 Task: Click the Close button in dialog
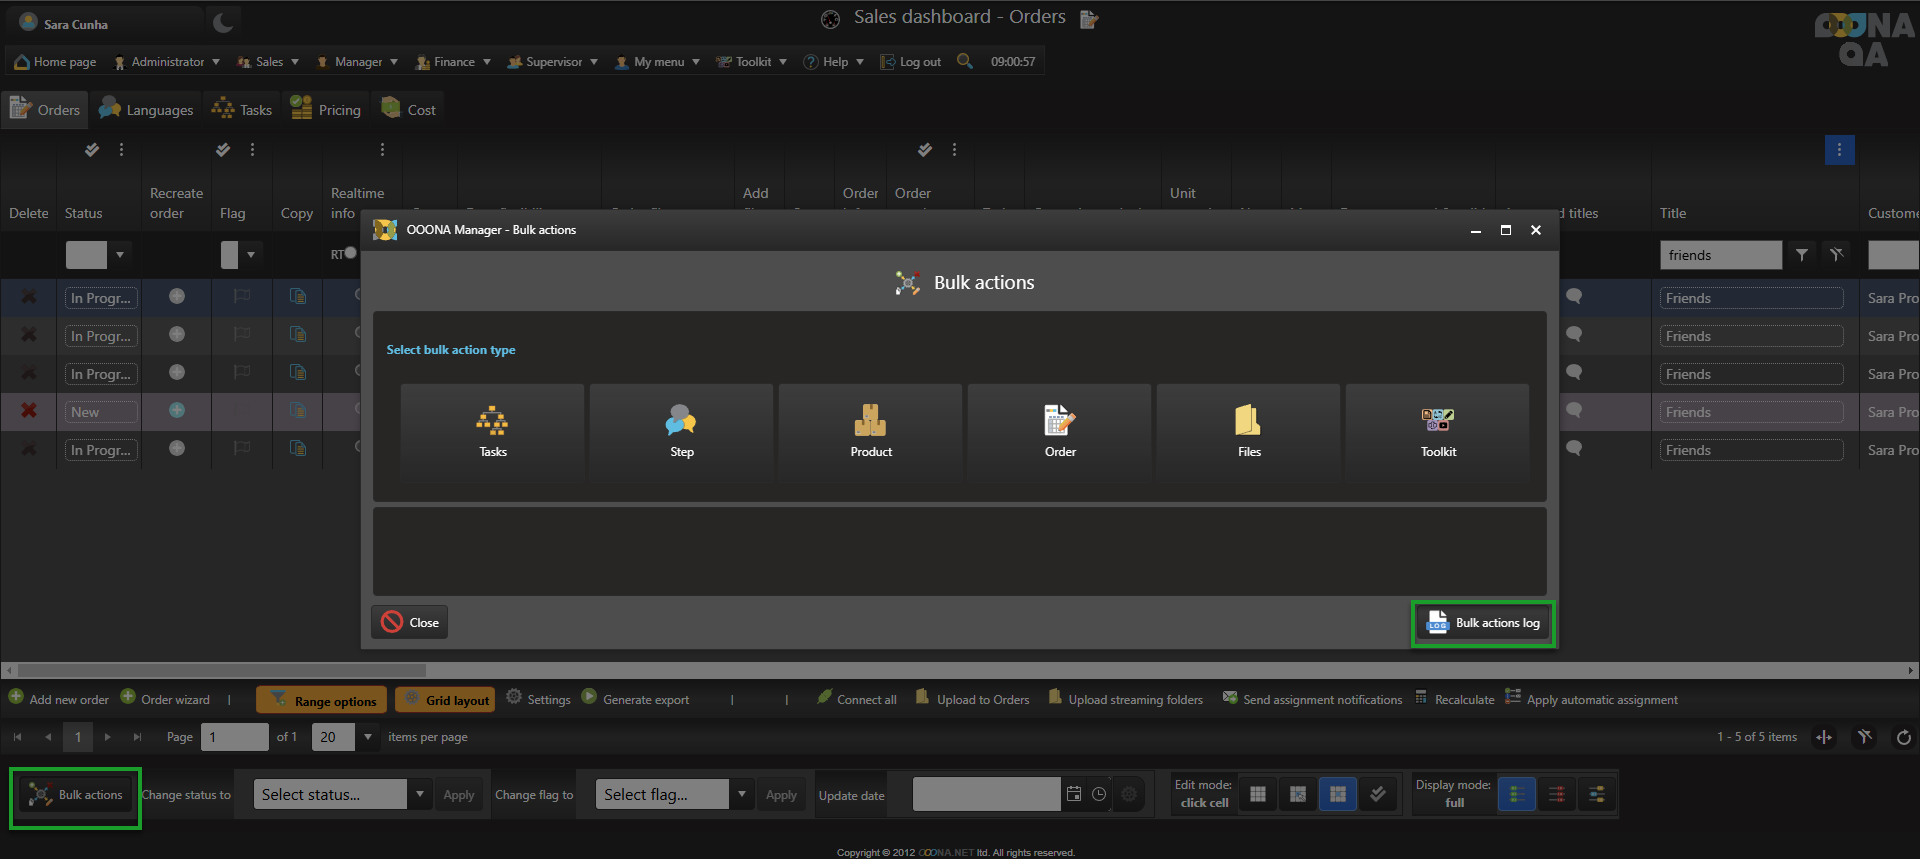410,623
